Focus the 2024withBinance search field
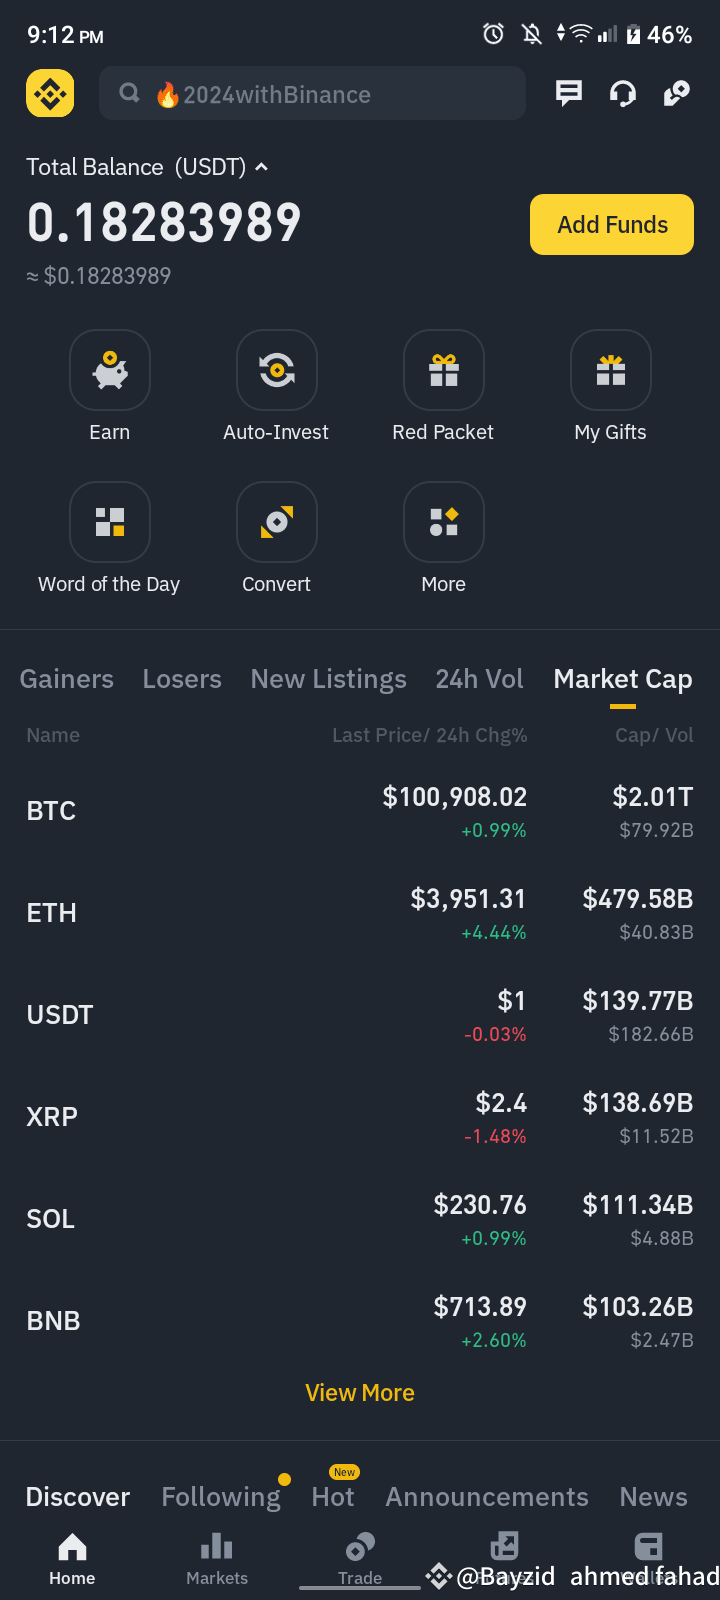 (312, 93)
